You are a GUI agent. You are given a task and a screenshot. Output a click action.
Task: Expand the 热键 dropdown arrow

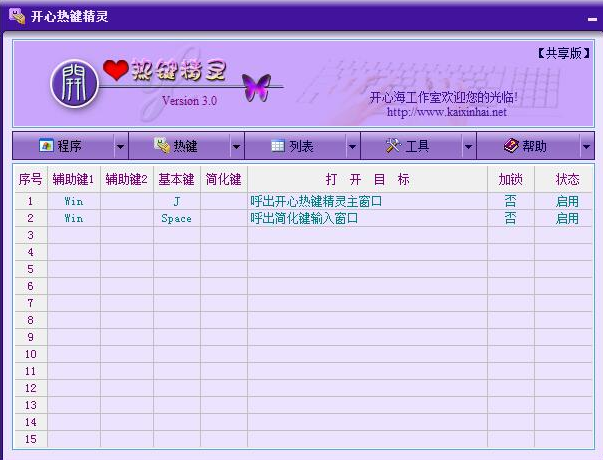click(237, 146)
